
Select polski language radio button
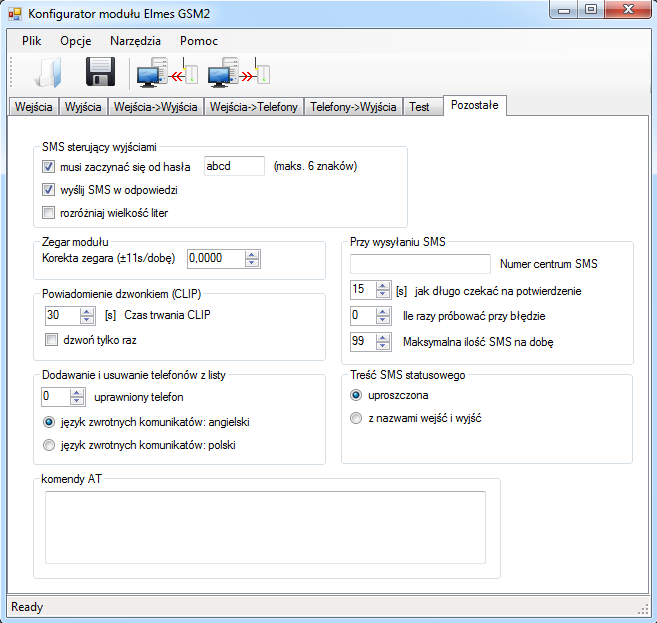pyautogui.click(x=49, y=445)
